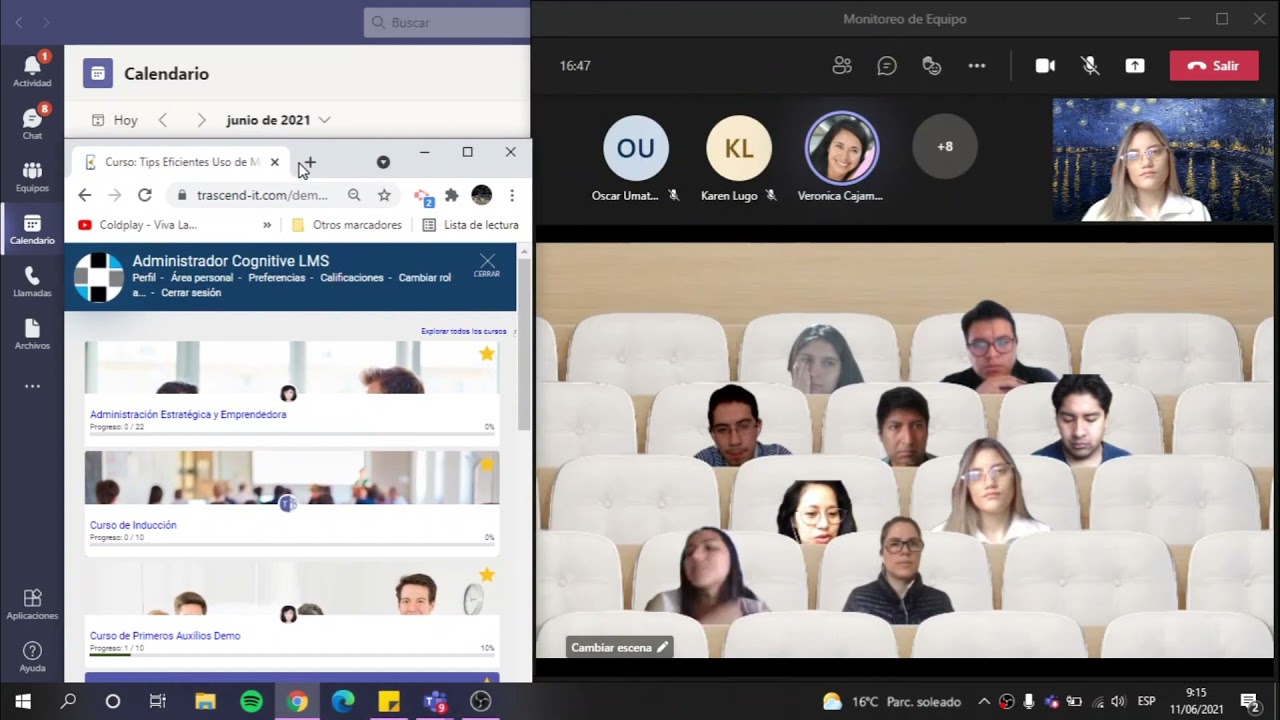
Task: Open reactions and raise hand menu
Action: (x=932, y=66)
